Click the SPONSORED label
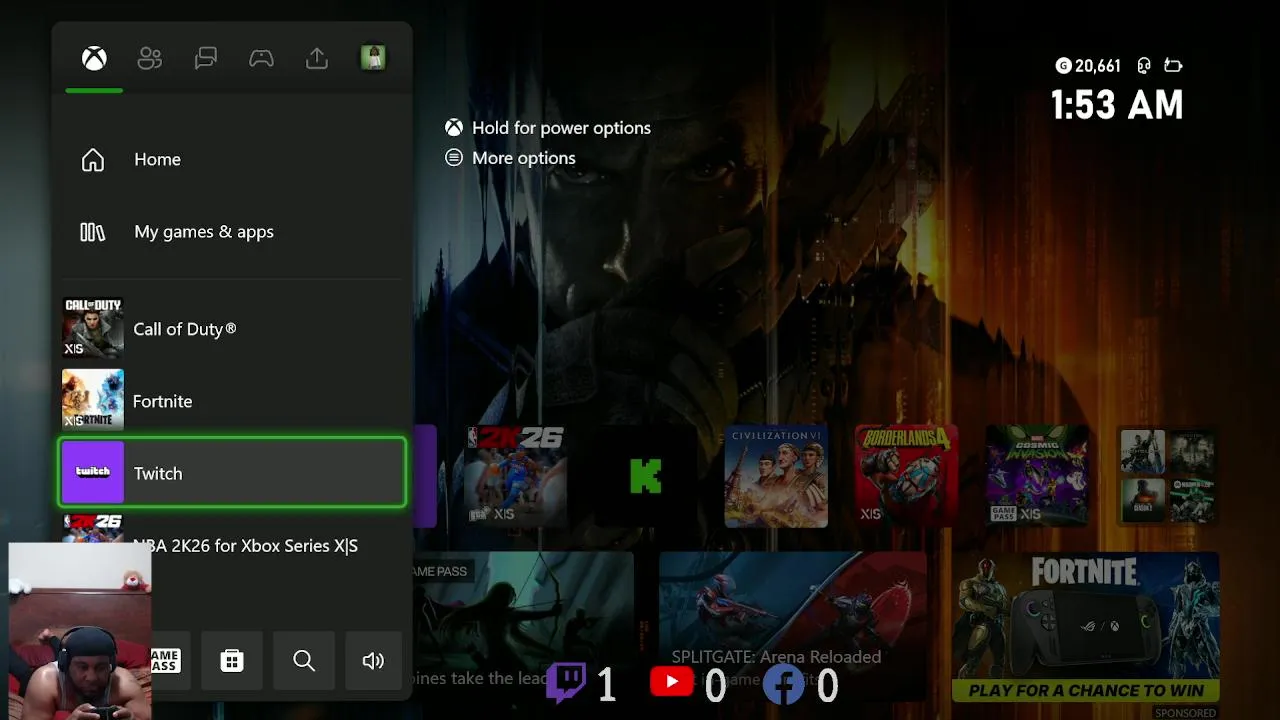1280x720 pixels. pos(1186,713)
